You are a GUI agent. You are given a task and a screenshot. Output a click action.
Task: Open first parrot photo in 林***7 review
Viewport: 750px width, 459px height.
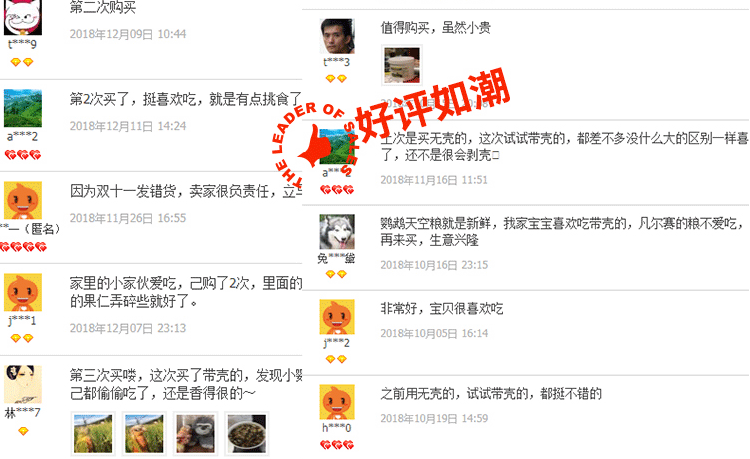tap(93, 434)
